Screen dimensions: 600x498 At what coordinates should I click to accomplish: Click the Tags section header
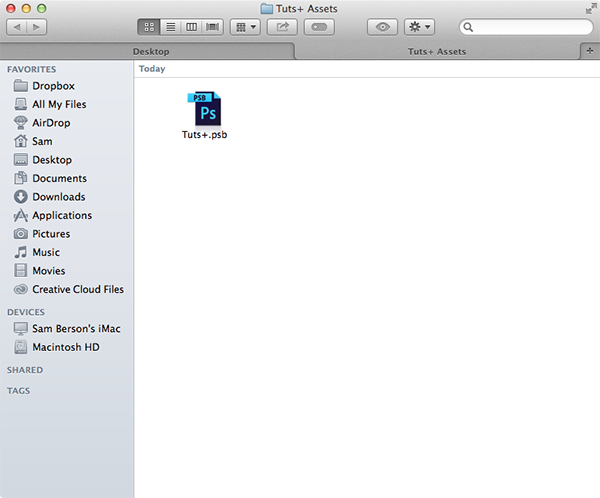click(18, 391)
